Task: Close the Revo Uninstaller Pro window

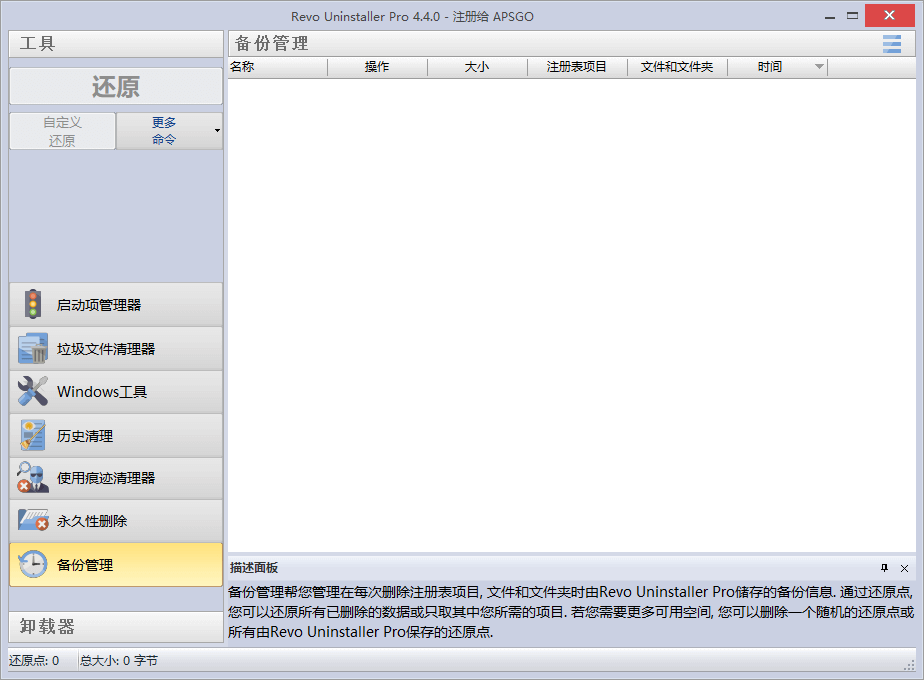Action: [x=890, y=15]
